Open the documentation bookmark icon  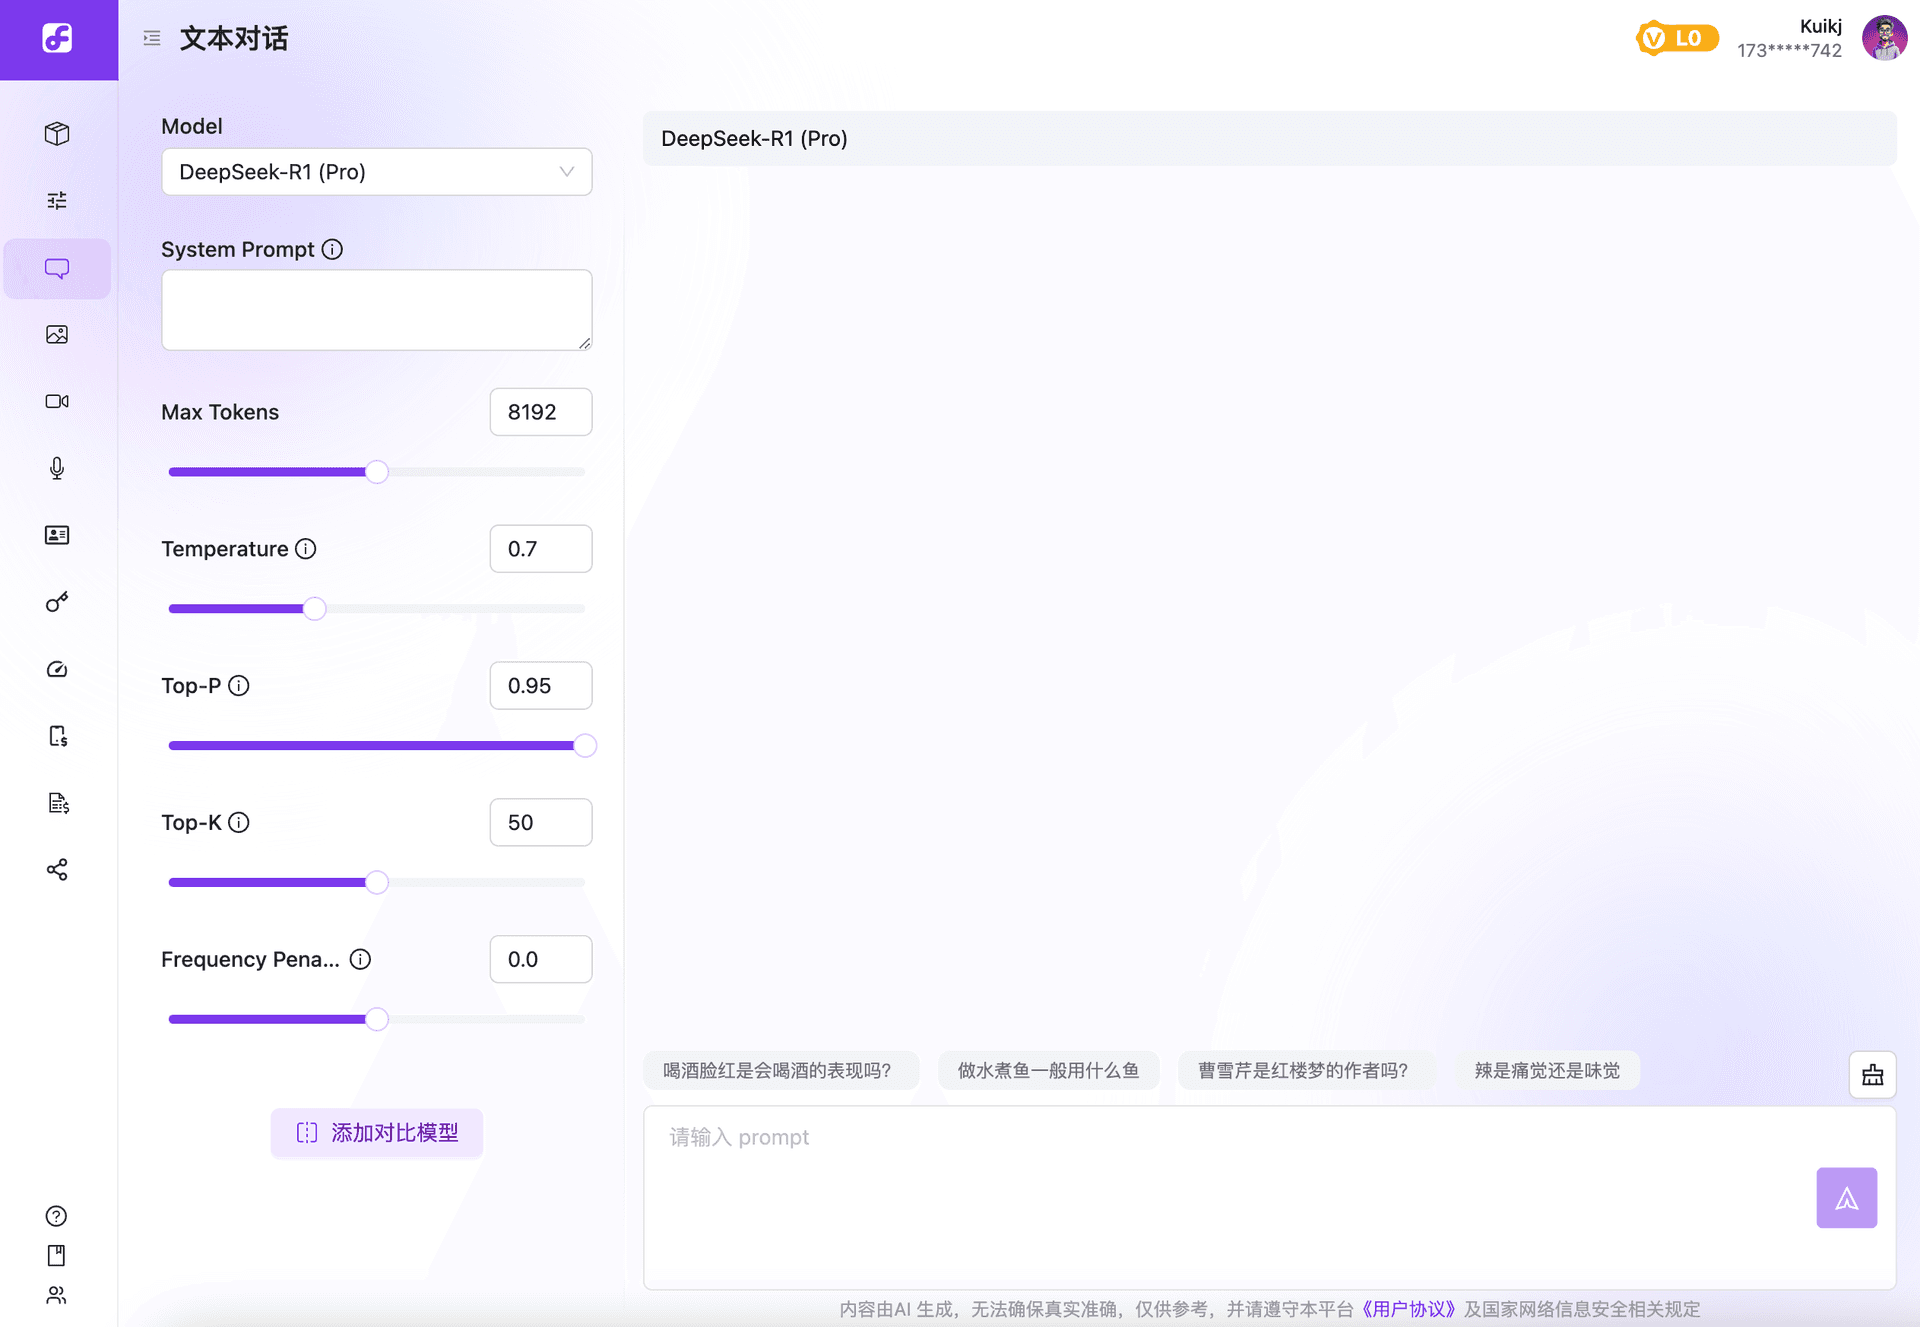pyautogui.click(x=56, y=1255)
